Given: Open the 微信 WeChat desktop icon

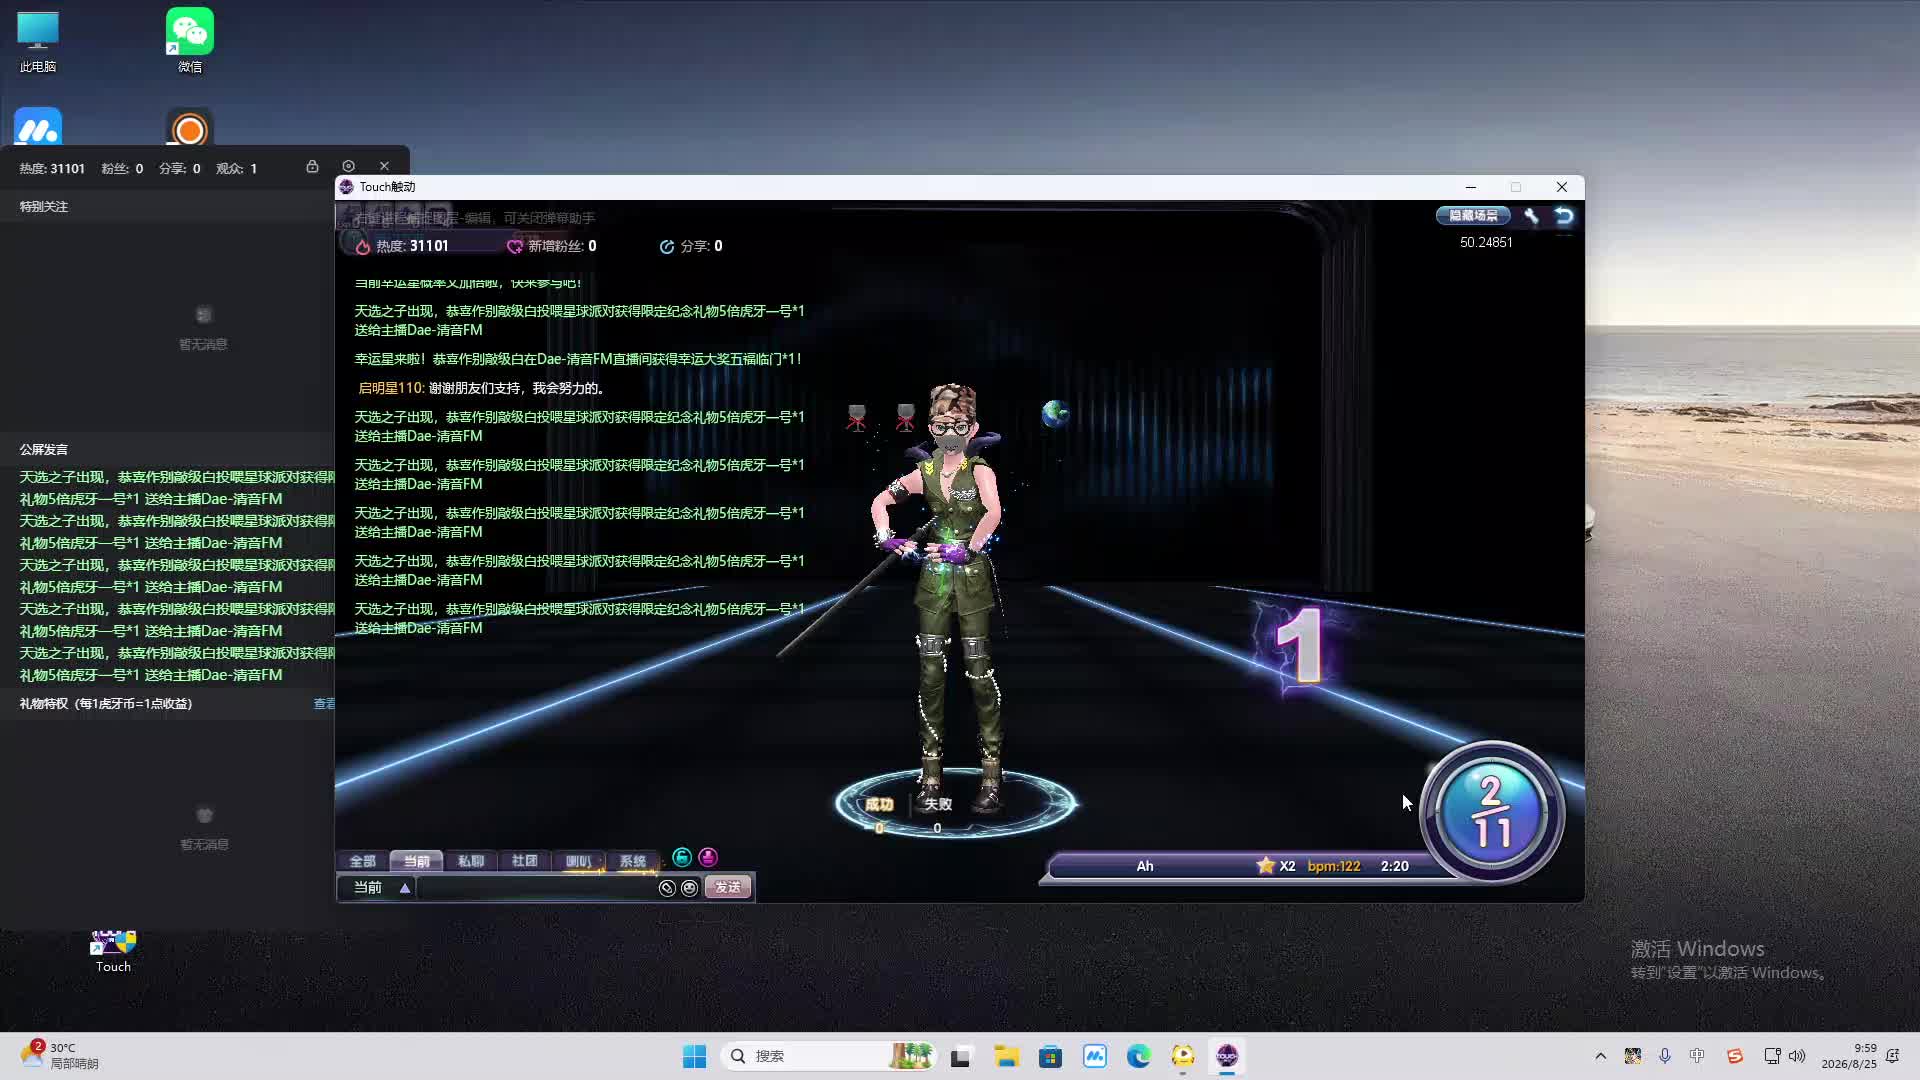Looking at the screenshot, I should [x=190, y=41].
